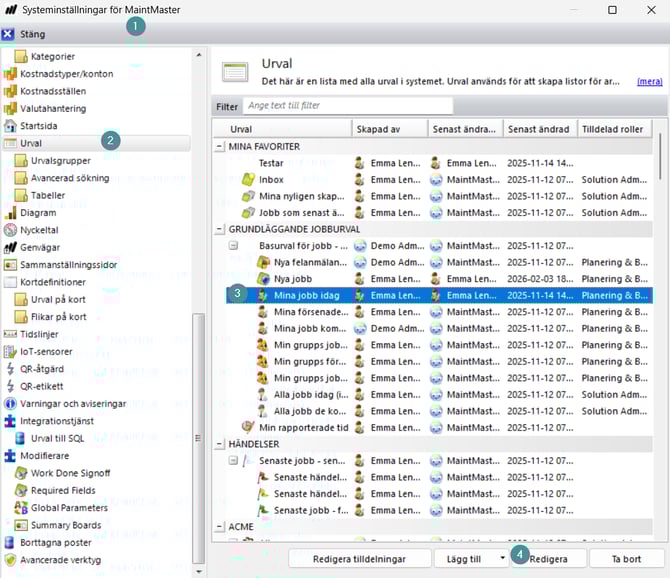Click the QR-etikett lightning icon
The height and width of the screenshot is (578, 670).
(11, 387)
